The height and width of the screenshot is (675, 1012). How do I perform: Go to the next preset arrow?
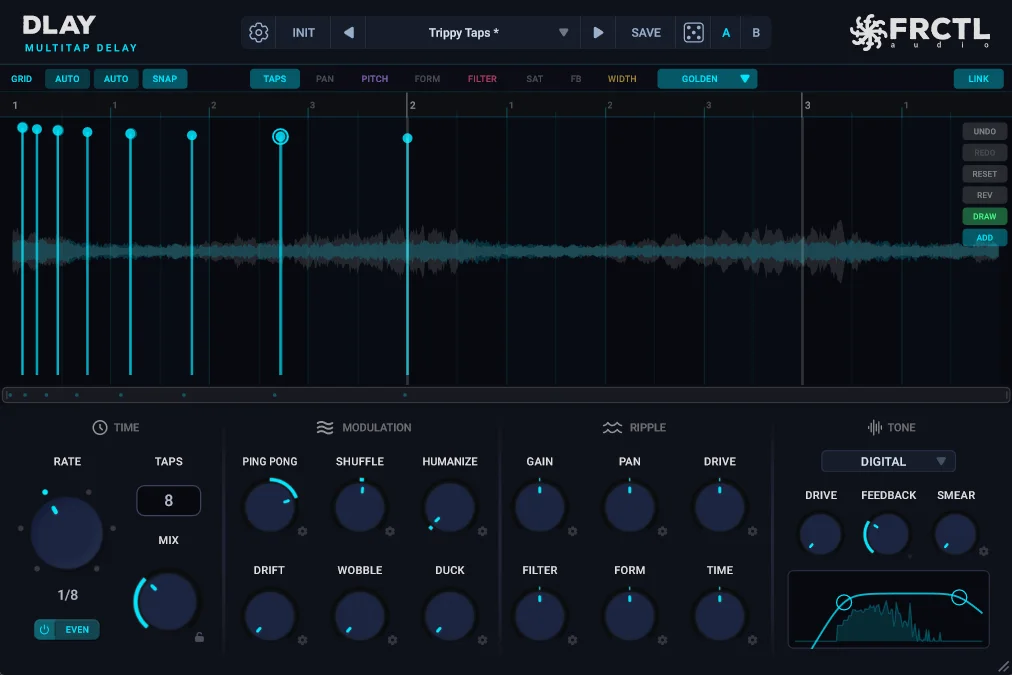coord(598,32)
